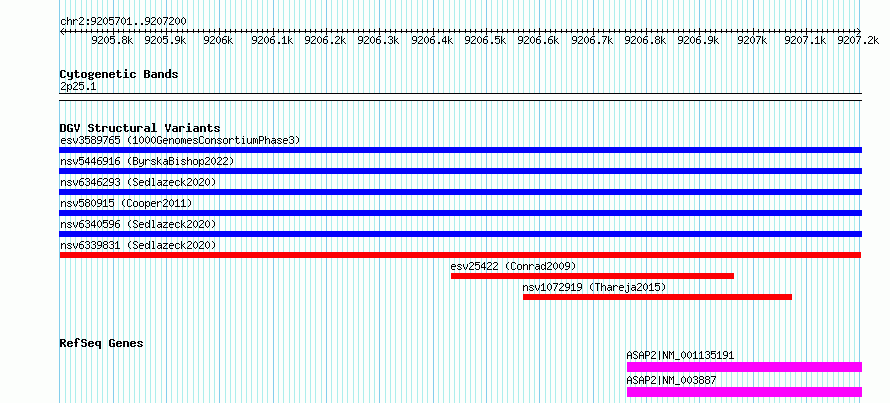Click the 9206.3k ruler tick label
890x403 pixels.
click(x=379, y=40)
